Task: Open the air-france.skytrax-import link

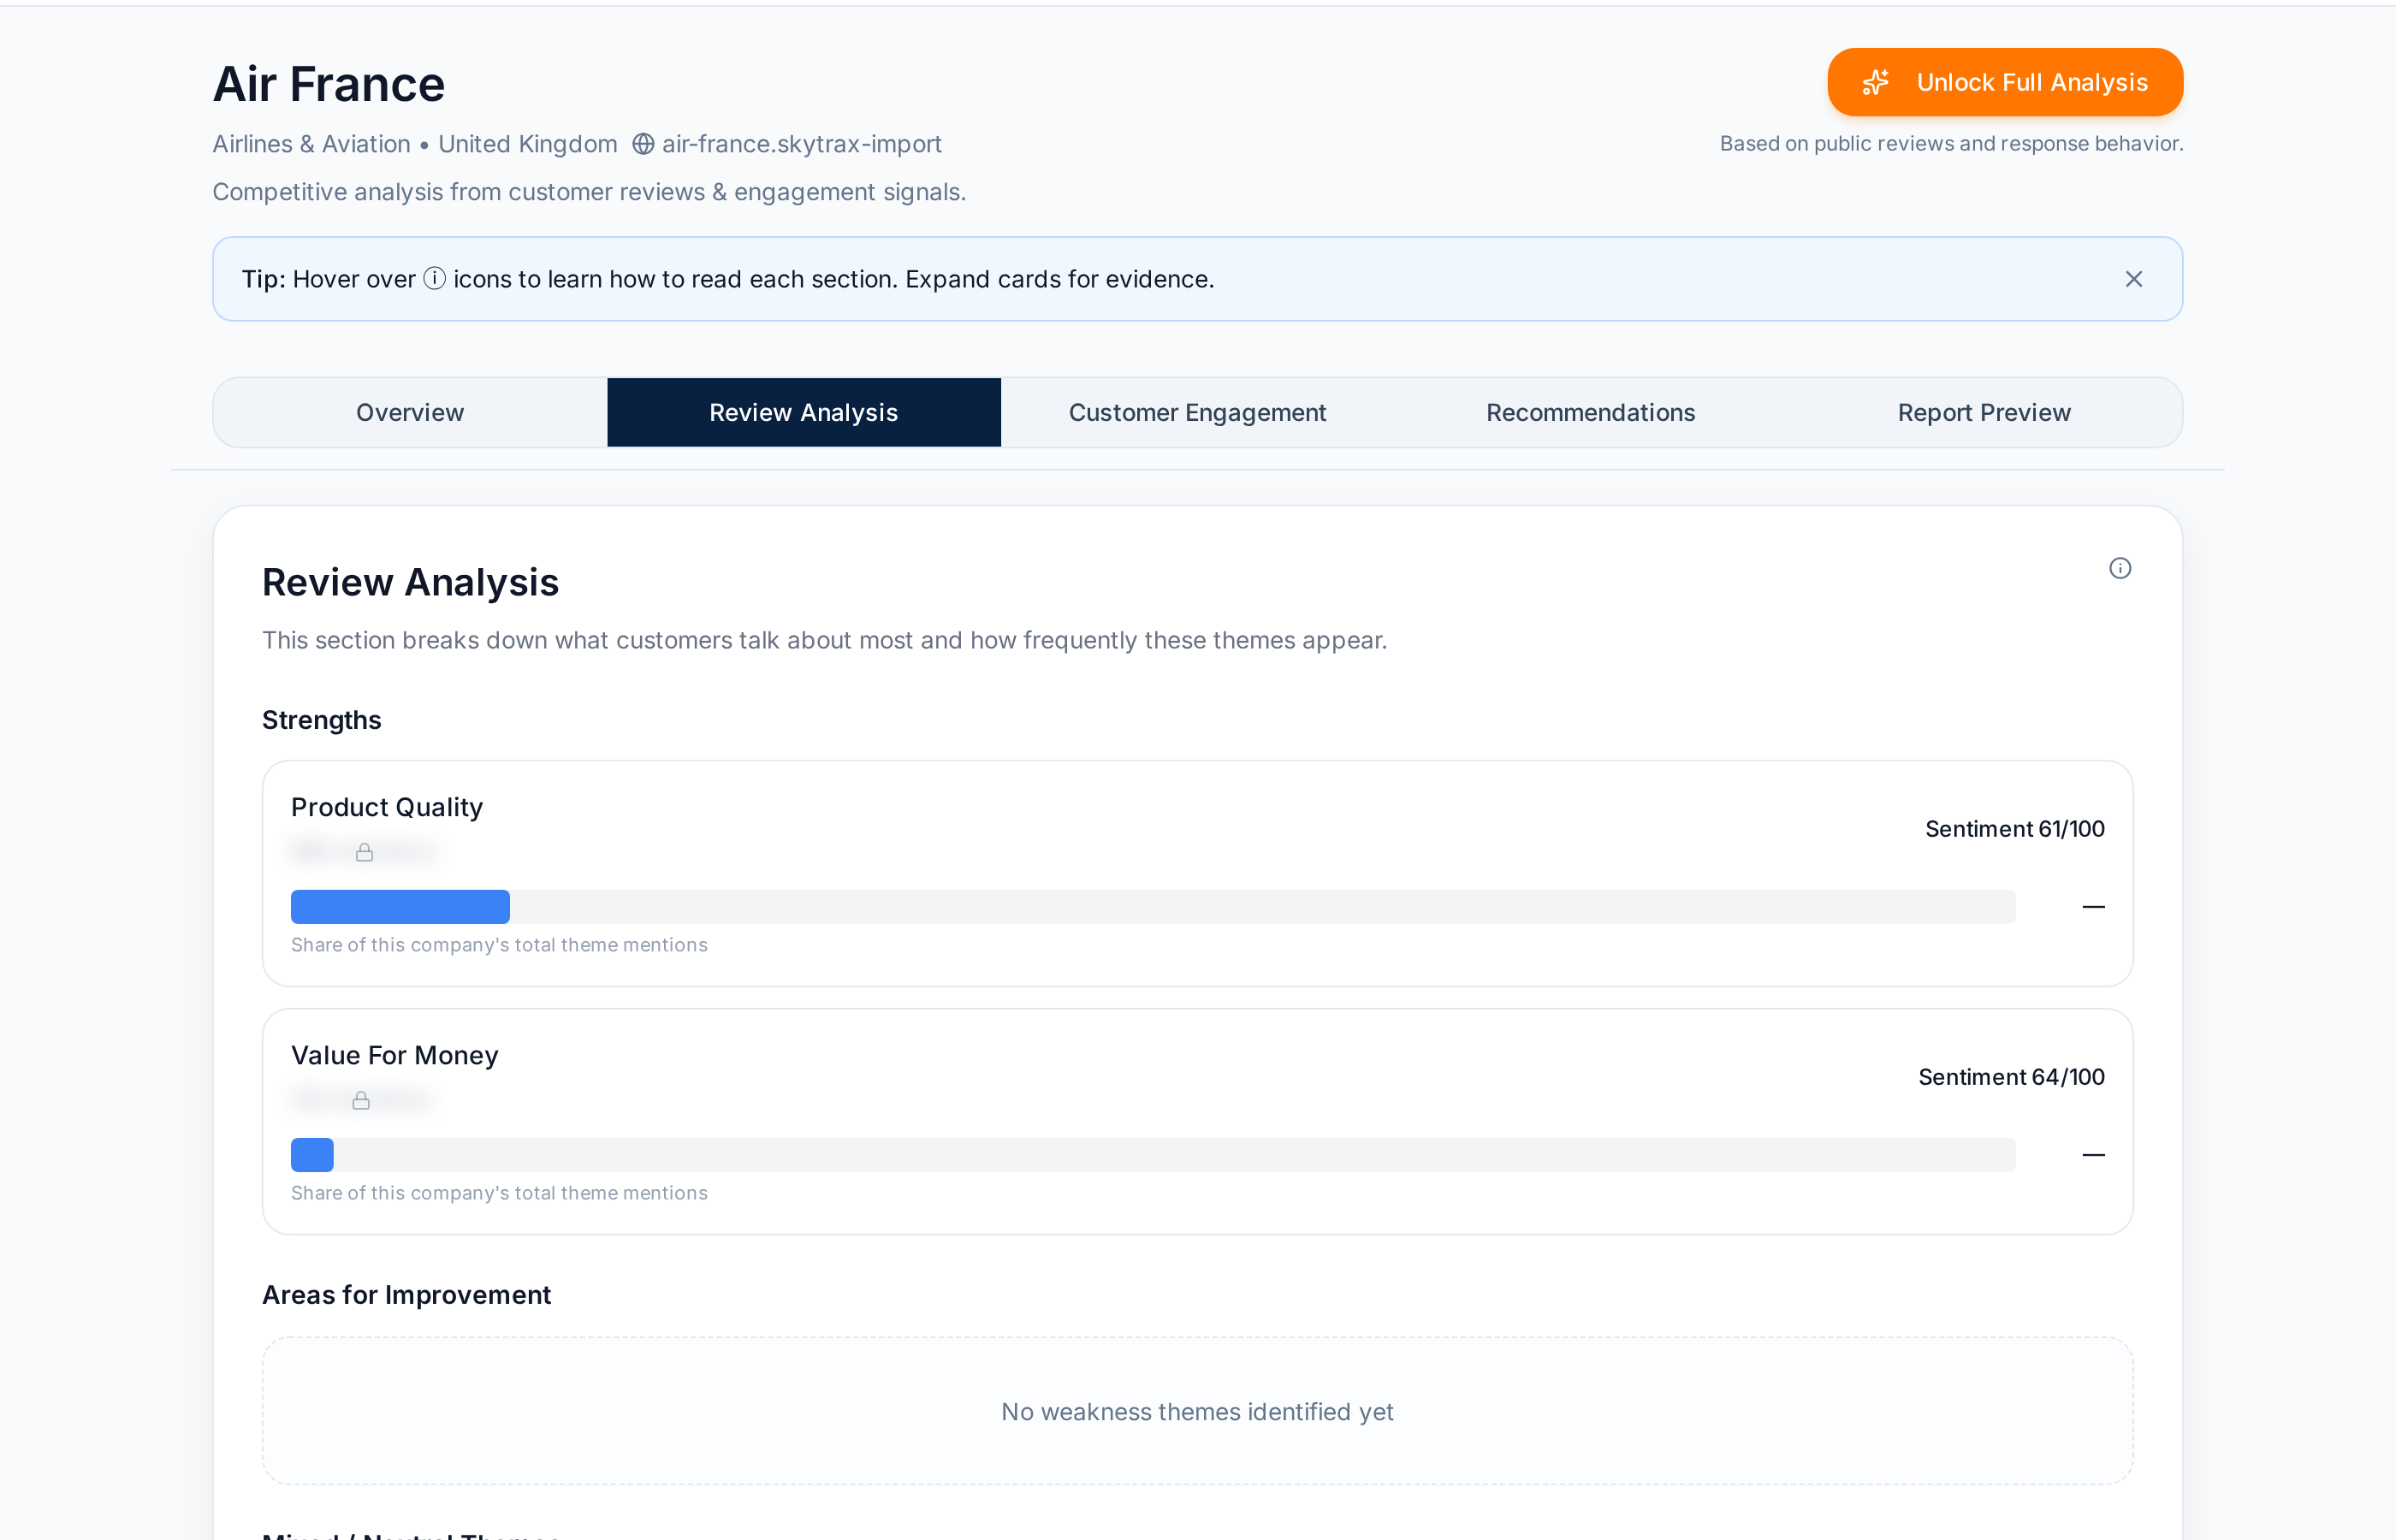Action: tap(801, 144)
